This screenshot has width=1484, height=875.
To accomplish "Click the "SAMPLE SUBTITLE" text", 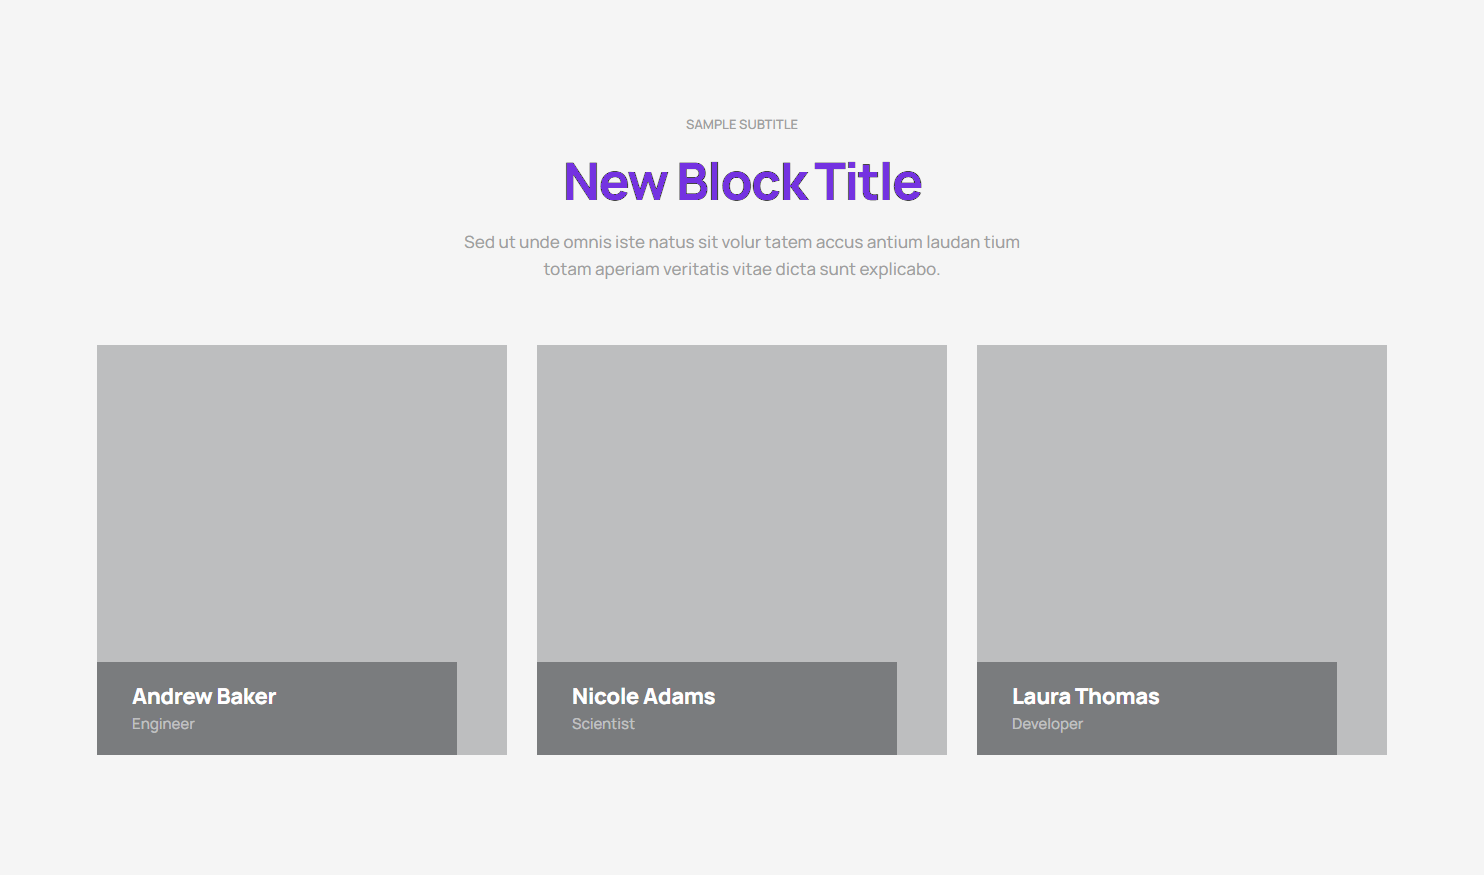I will pyautogui.click(x=741, y=125).
